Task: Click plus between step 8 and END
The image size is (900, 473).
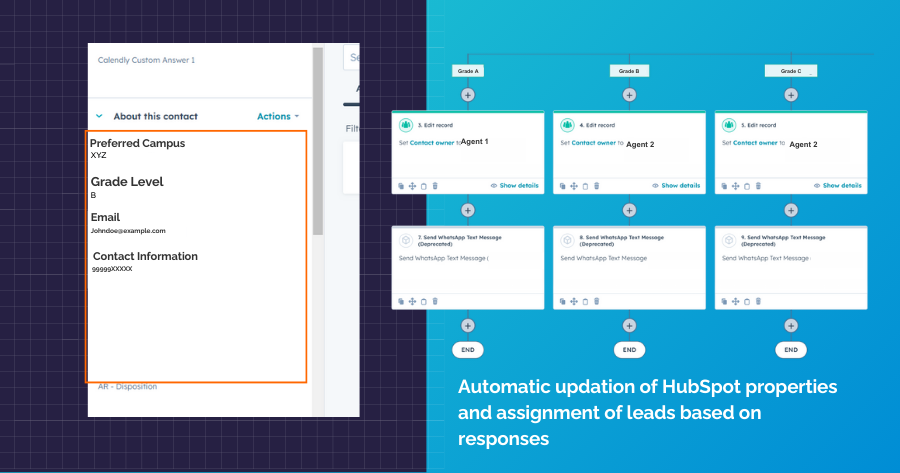Action: (630, 325)
